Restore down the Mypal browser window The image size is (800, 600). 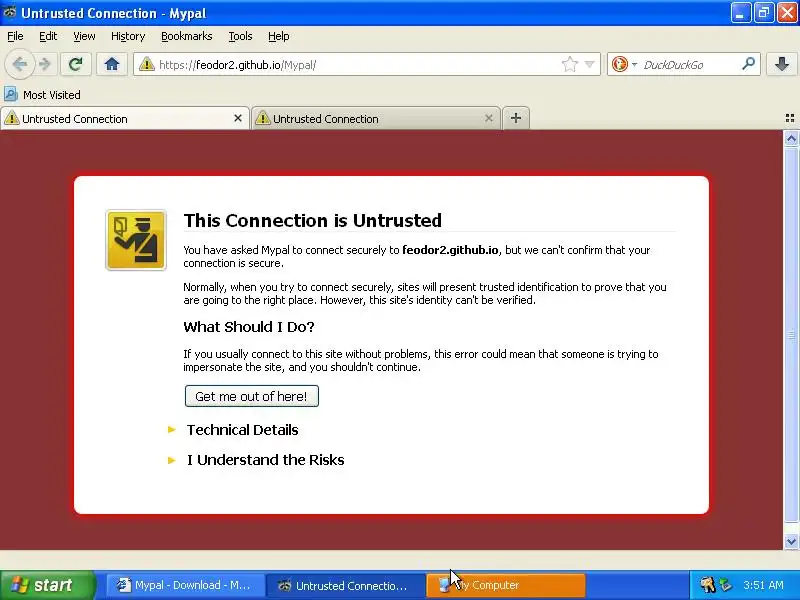[x=763, y=13]
